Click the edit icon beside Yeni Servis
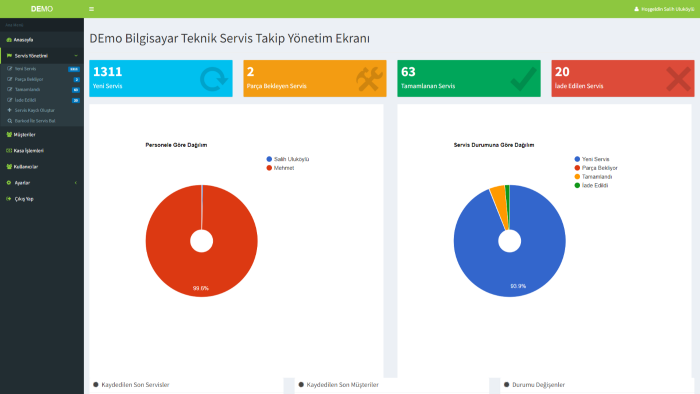This screenshot has height=394, width=700. pyautogui.click(x=9, y=69)
